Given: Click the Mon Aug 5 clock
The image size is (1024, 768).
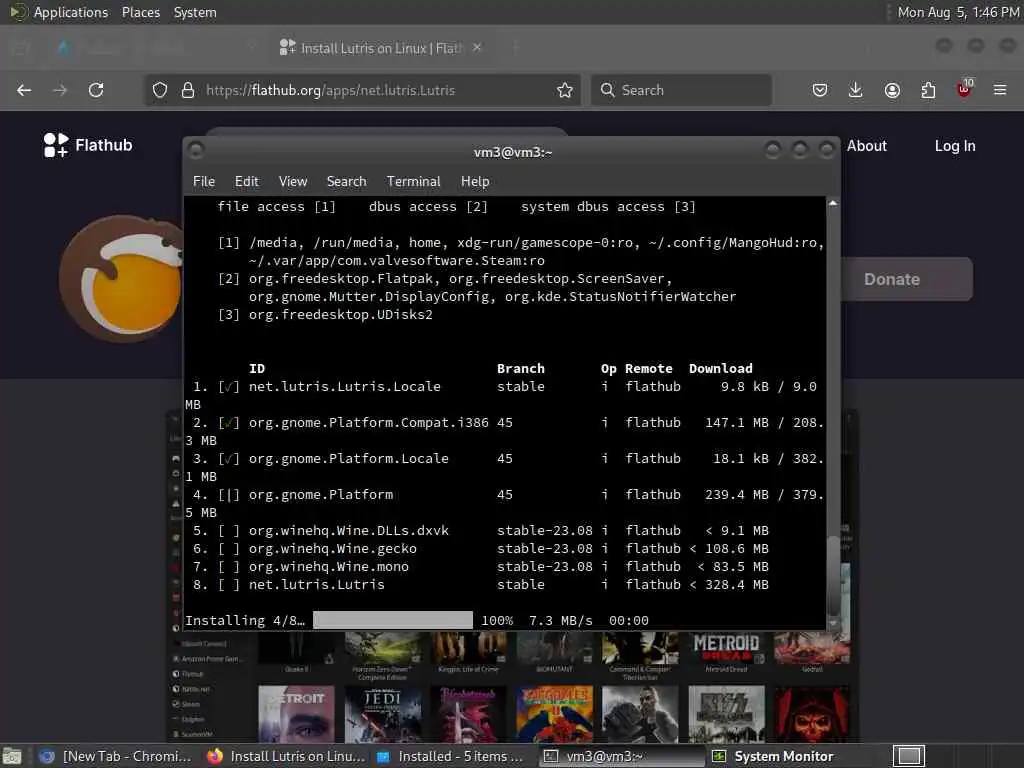Looking at the screenshot, I should click(958, 12).
